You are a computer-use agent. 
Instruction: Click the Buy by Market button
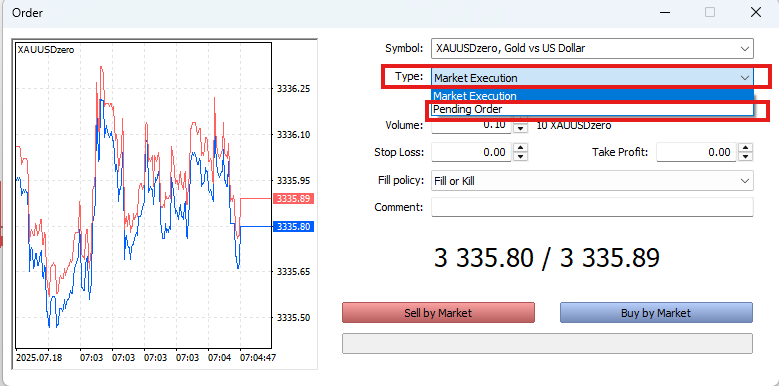point(656,313)
